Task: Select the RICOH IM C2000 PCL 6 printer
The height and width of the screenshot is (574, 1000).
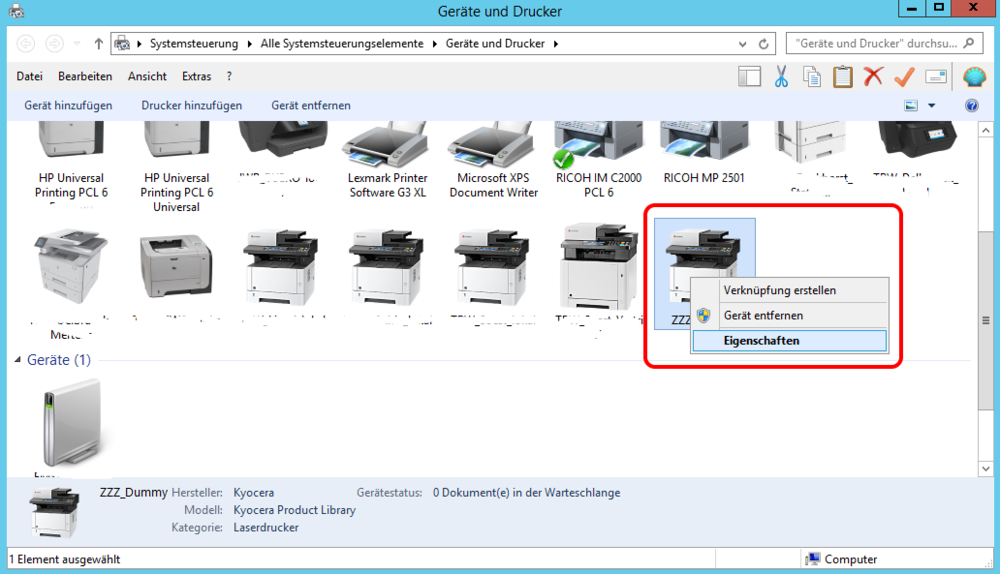Action: (598, 160)
